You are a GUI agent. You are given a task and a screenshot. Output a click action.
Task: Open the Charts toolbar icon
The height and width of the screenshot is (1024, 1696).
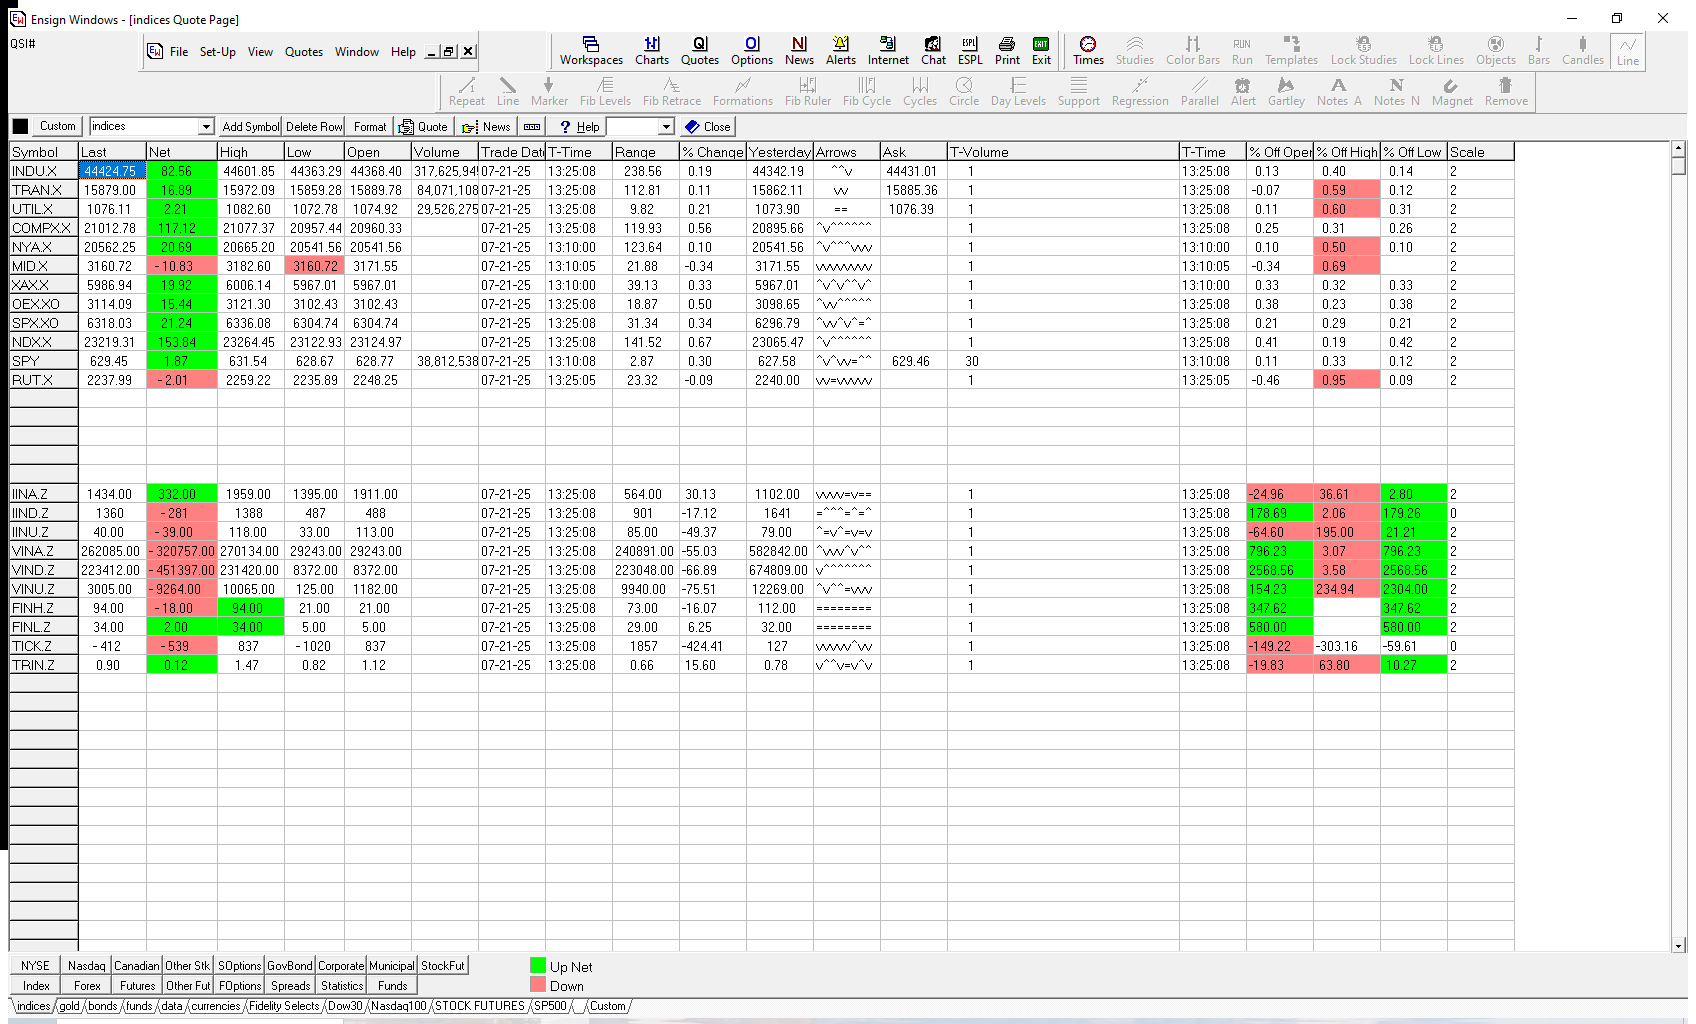(652, 51)
